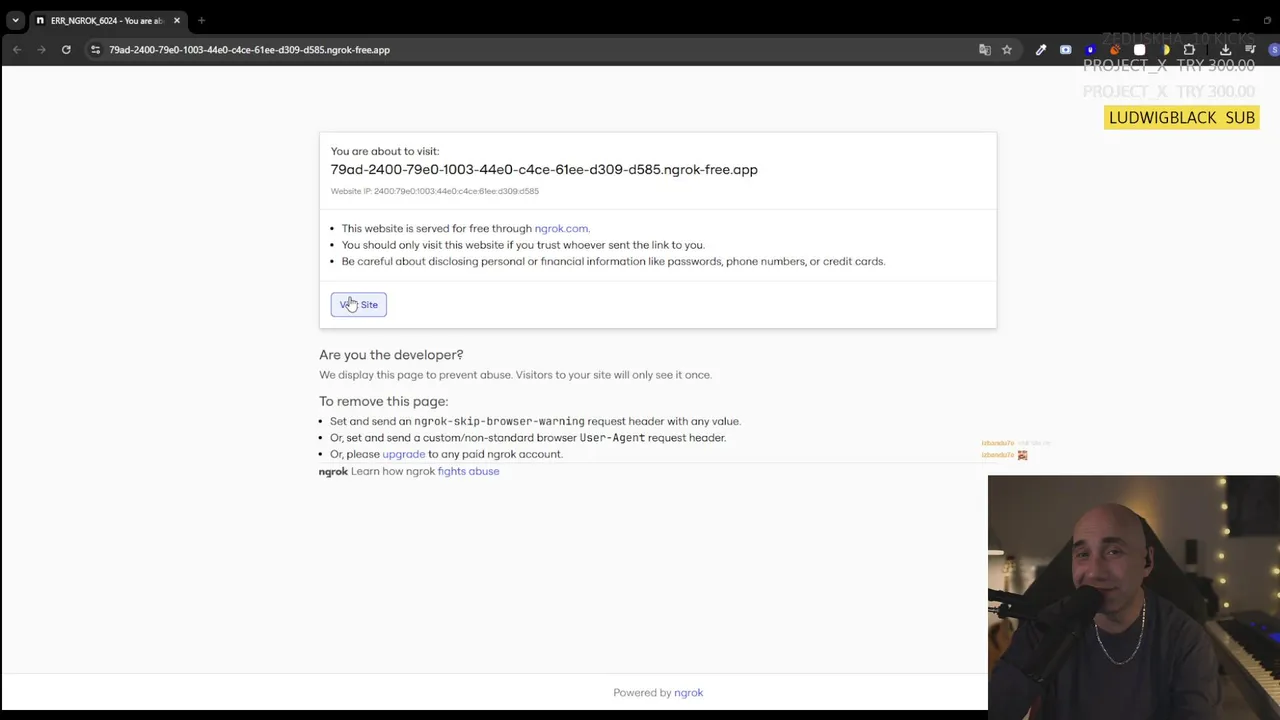Click the User-Agent code text
Screen dimensions: 1280x720
tap(612, 438)
